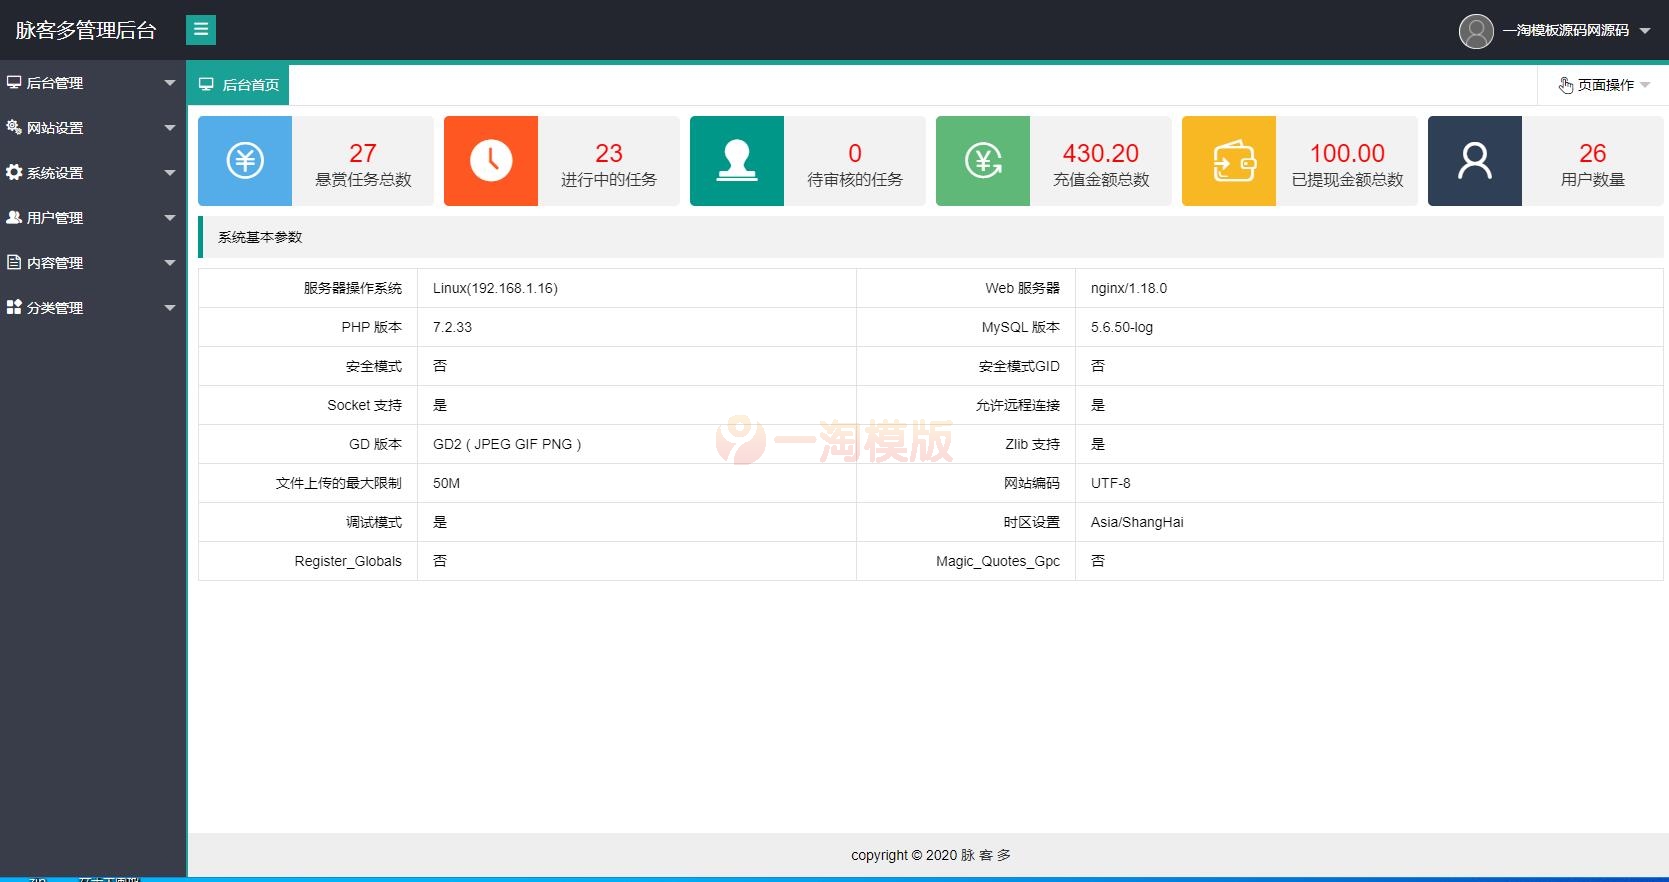
Task: Click the 安全模式GID label
Action: (x=1019, y=366)
